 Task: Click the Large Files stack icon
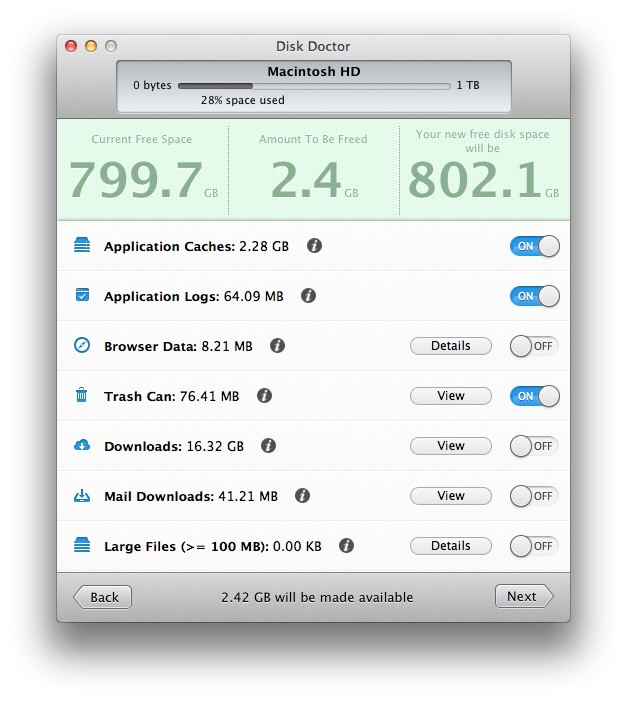[x=82, y=545]
